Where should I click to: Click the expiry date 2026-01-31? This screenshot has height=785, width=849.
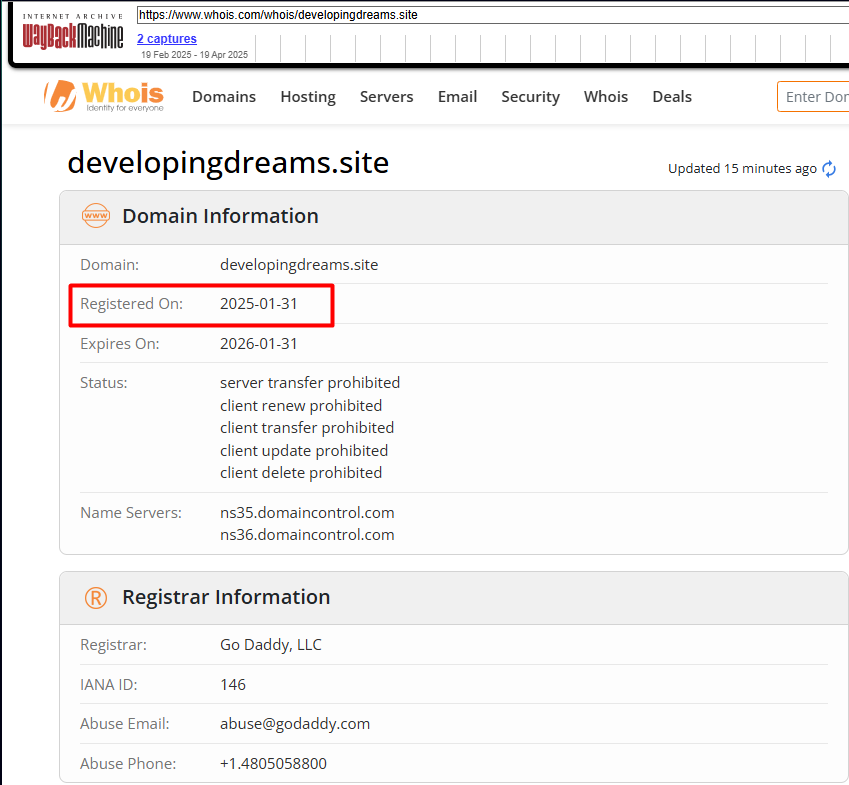[259, 344]
